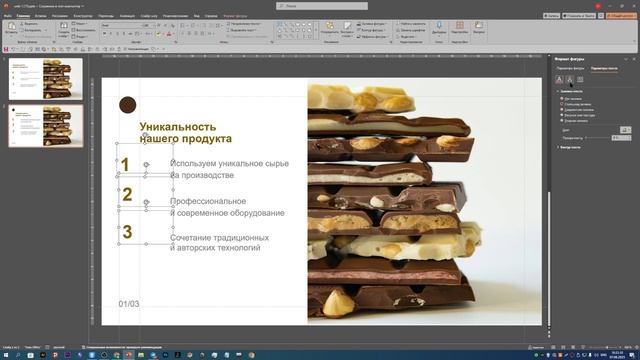Click the Undo icon in Quick Access Toolbar
Viewport: 640px width, 360px height.
coord(13,49)
